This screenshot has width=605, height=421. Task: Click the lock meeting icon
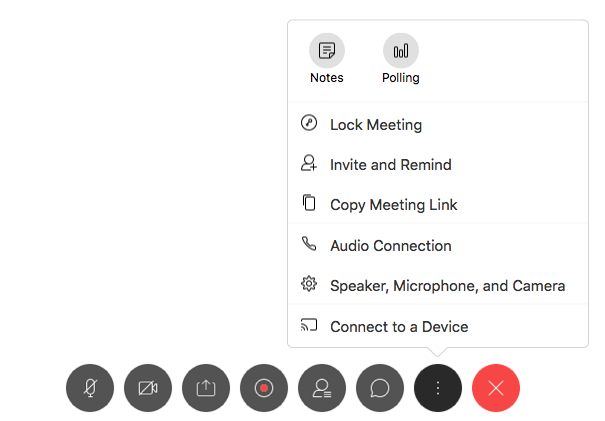[309, 124]
